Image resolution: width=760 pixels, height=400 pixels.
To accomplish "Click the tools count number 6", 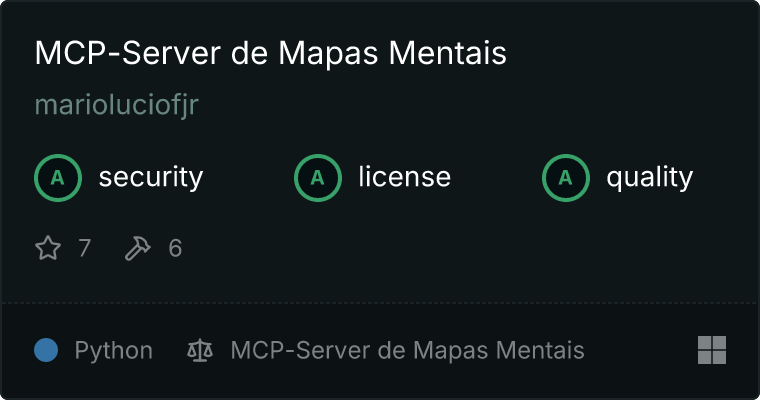I will pyautogui.click(x=175, y=248).
